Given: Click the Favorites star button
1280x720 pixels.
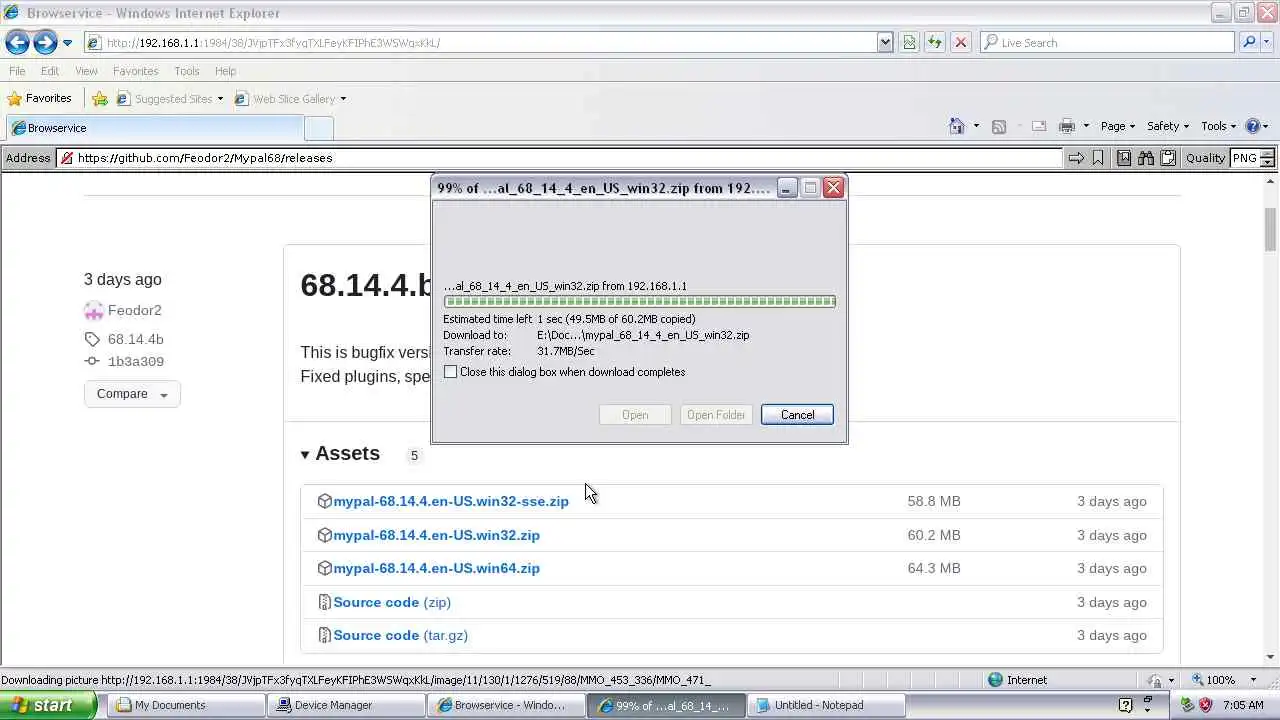Looking at the screenshot, I should tap(39, 98).
